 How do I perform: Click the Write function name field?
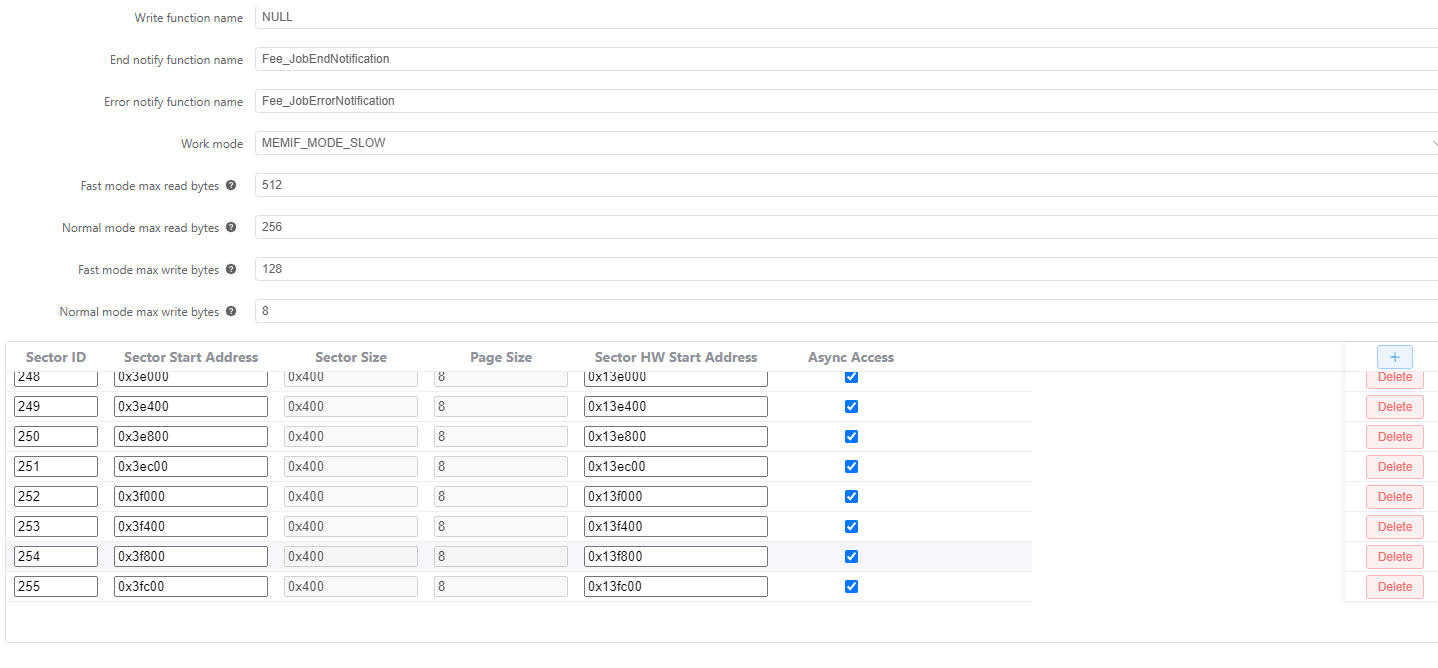(x=845, y=17)
